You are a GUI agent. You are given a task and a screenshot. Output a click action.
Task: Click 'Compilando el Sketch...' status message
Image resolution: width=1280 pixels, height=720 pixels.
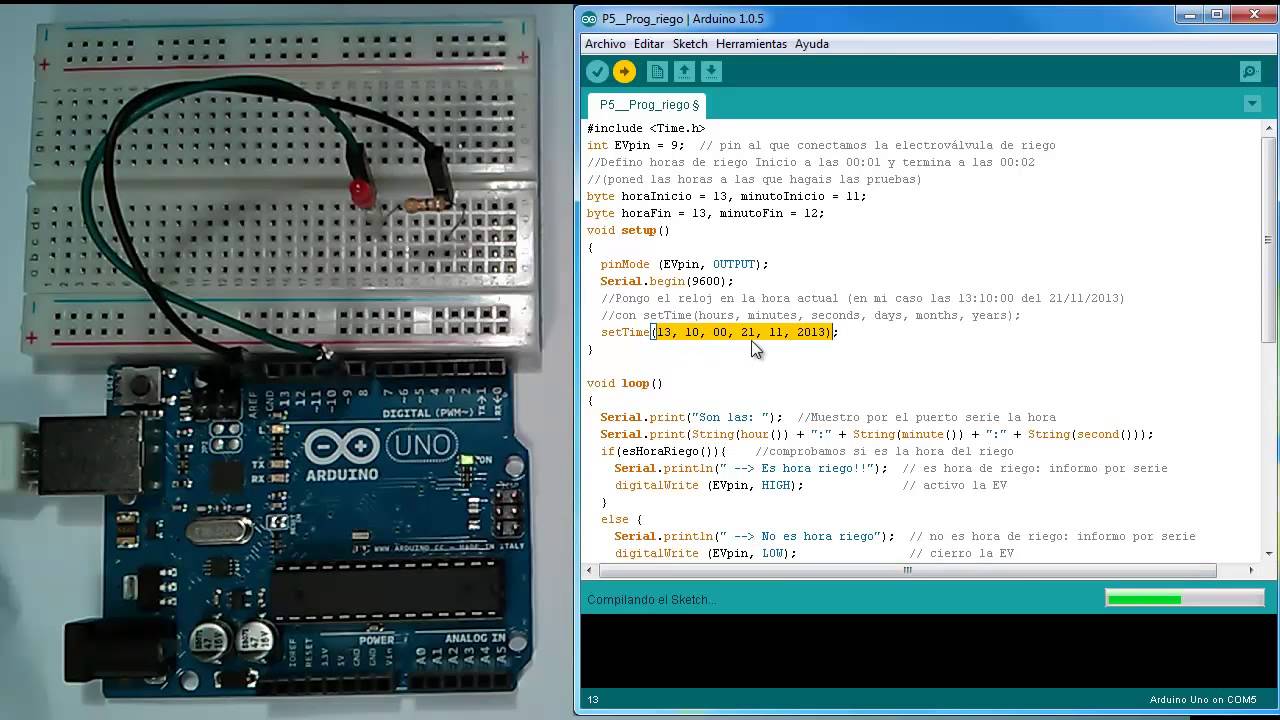pos(651,600)
